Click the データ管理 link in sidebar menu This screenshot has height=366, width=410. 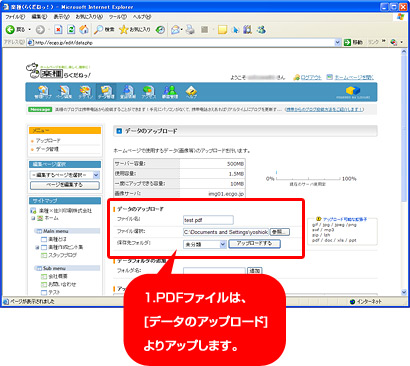pos(47,149)
